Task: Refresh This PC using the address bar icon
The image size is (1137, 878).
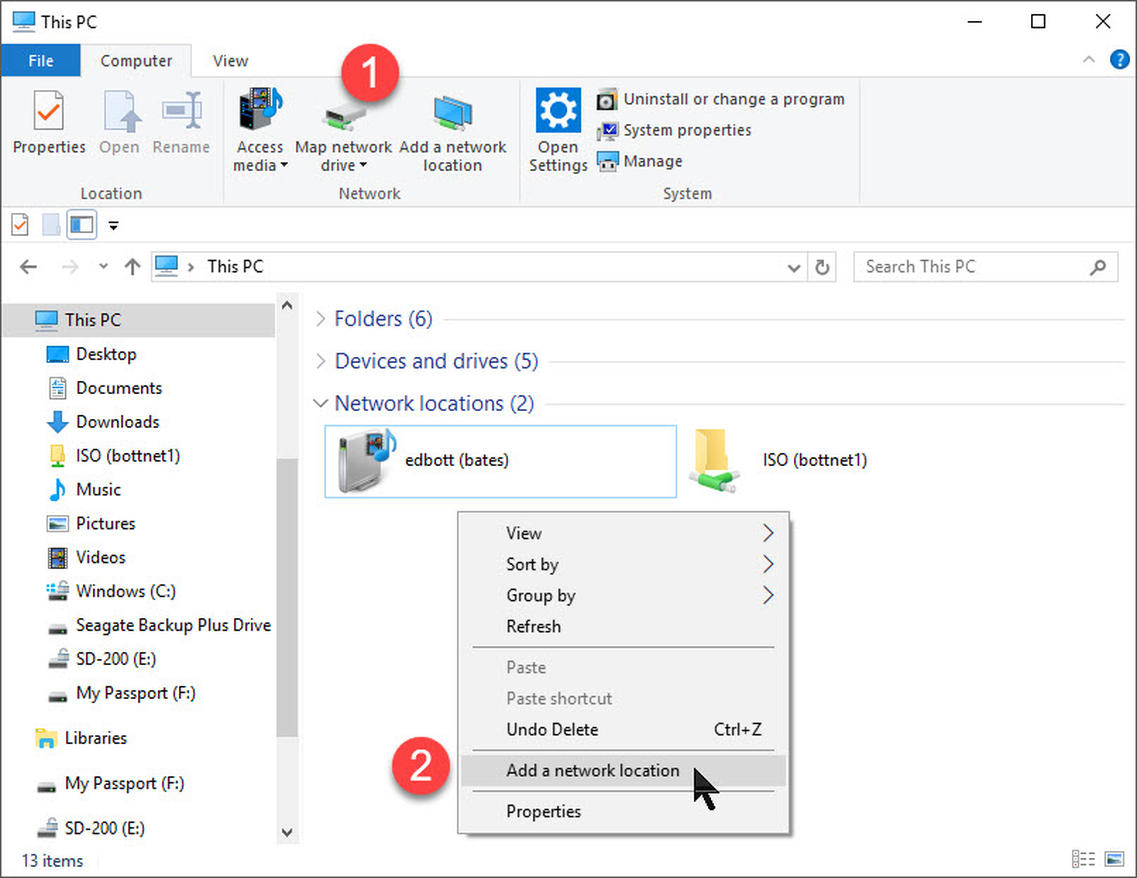Action: click(x=822, y=266)
